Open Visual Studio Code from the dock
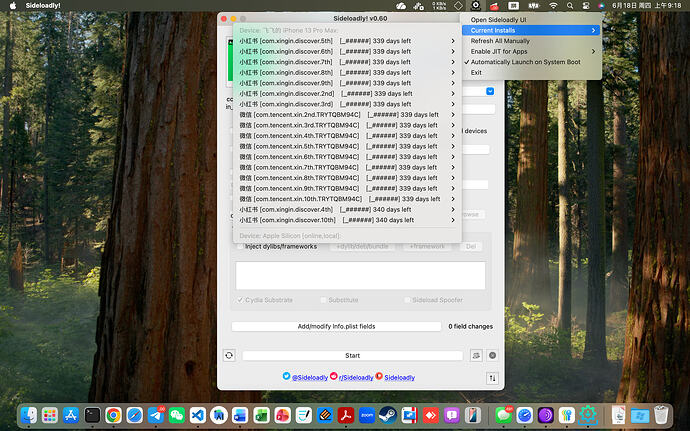The image size is (690, 431). (198, 415)
